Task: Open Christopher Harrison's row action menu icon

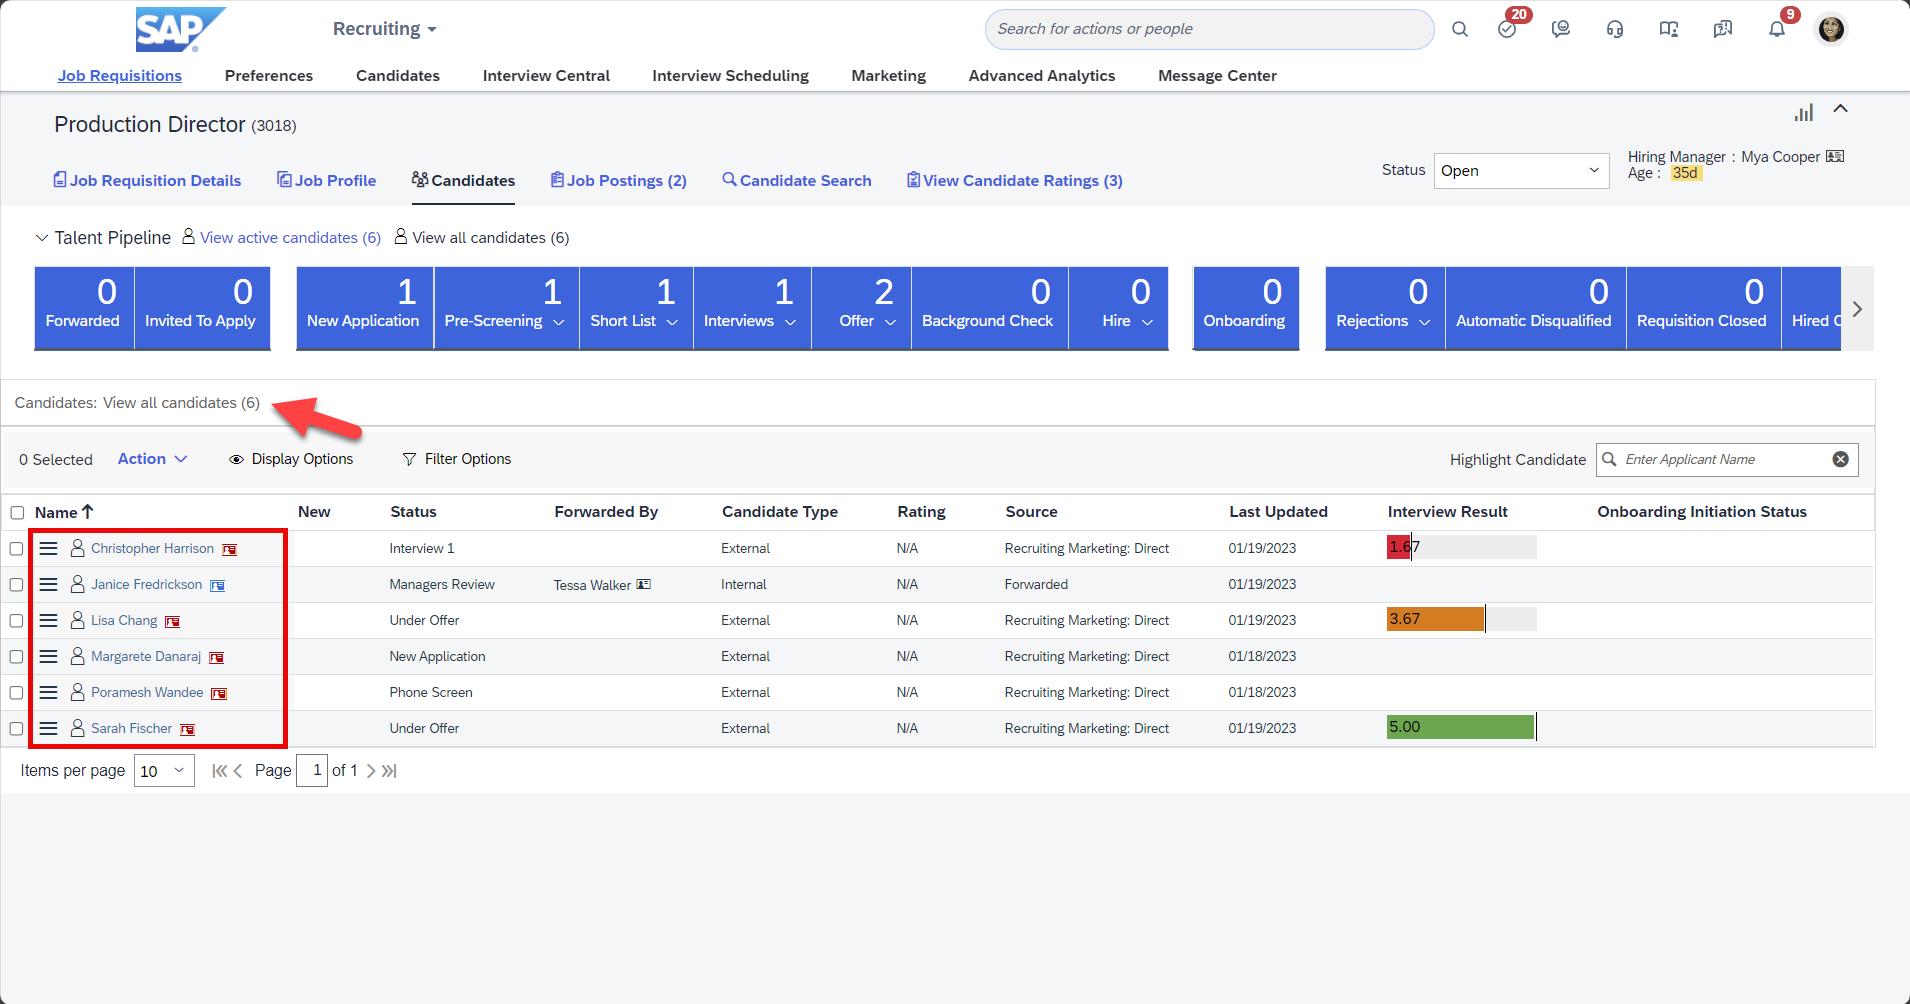Action: pos(48,548)
